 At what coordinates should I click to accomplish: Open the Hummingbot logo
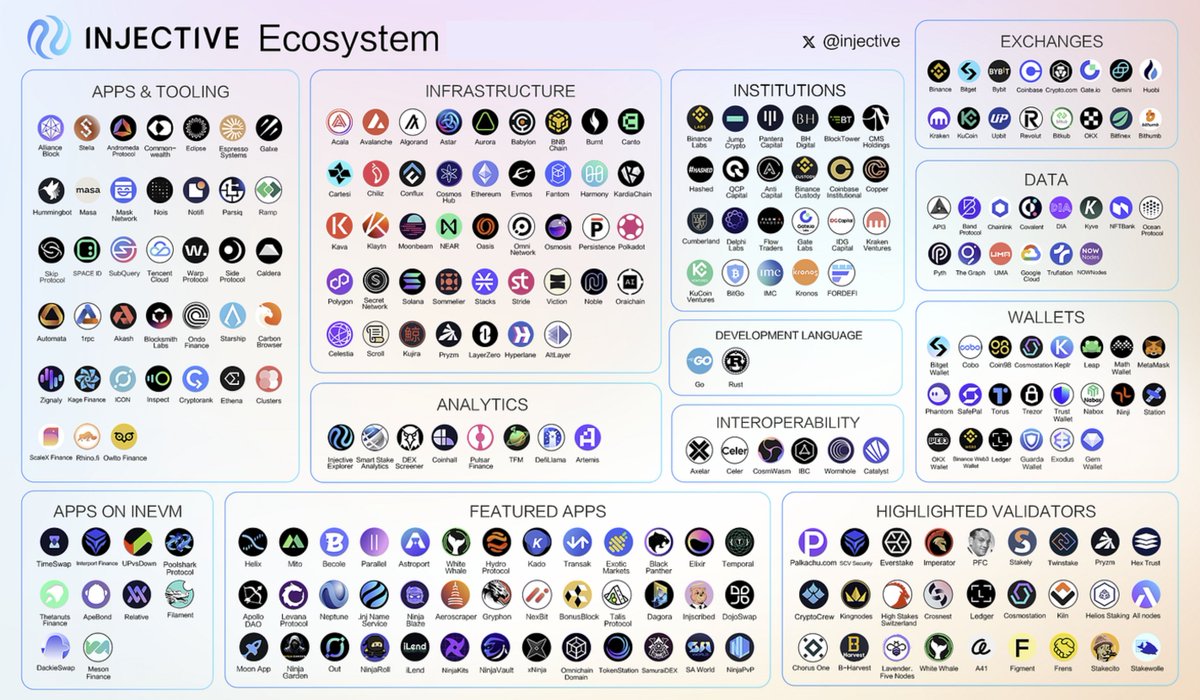tap(51, 190)
